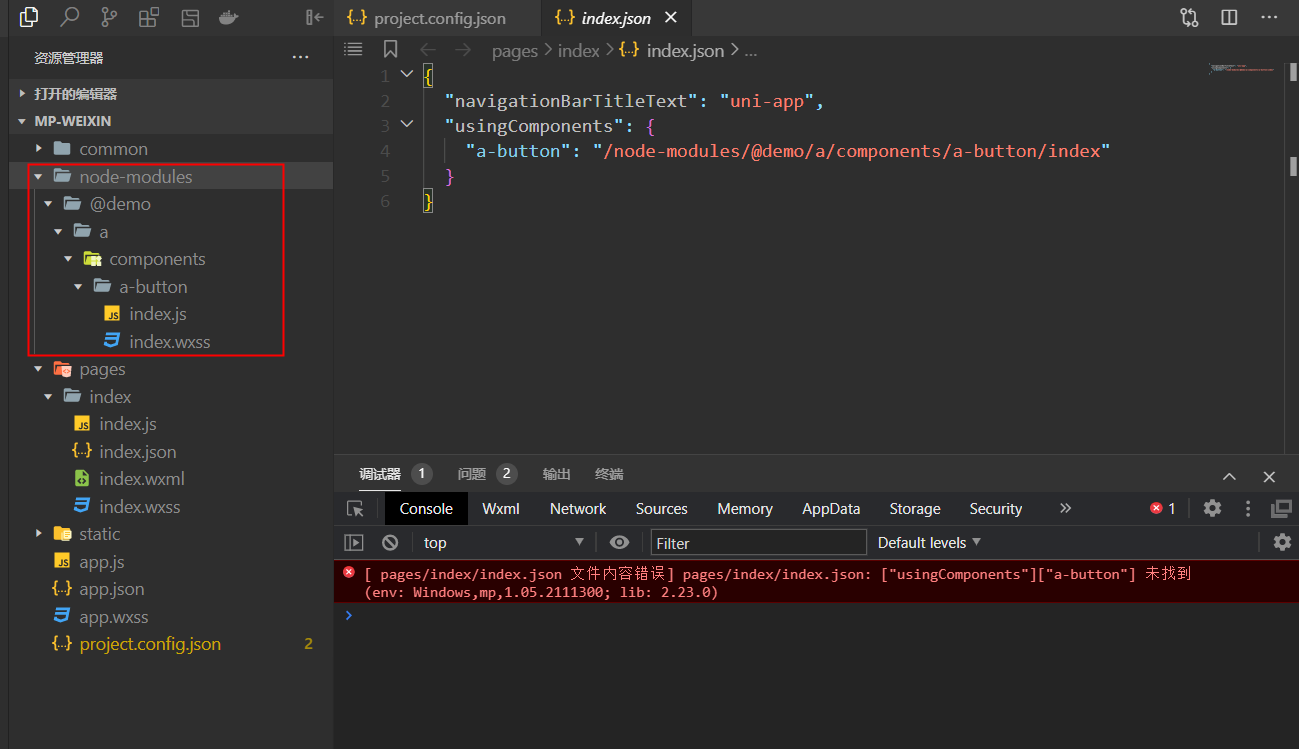The image size is (1299, 749).
Task: Click the outline list icon in breadcrumb bar
Action: (353, 49)
